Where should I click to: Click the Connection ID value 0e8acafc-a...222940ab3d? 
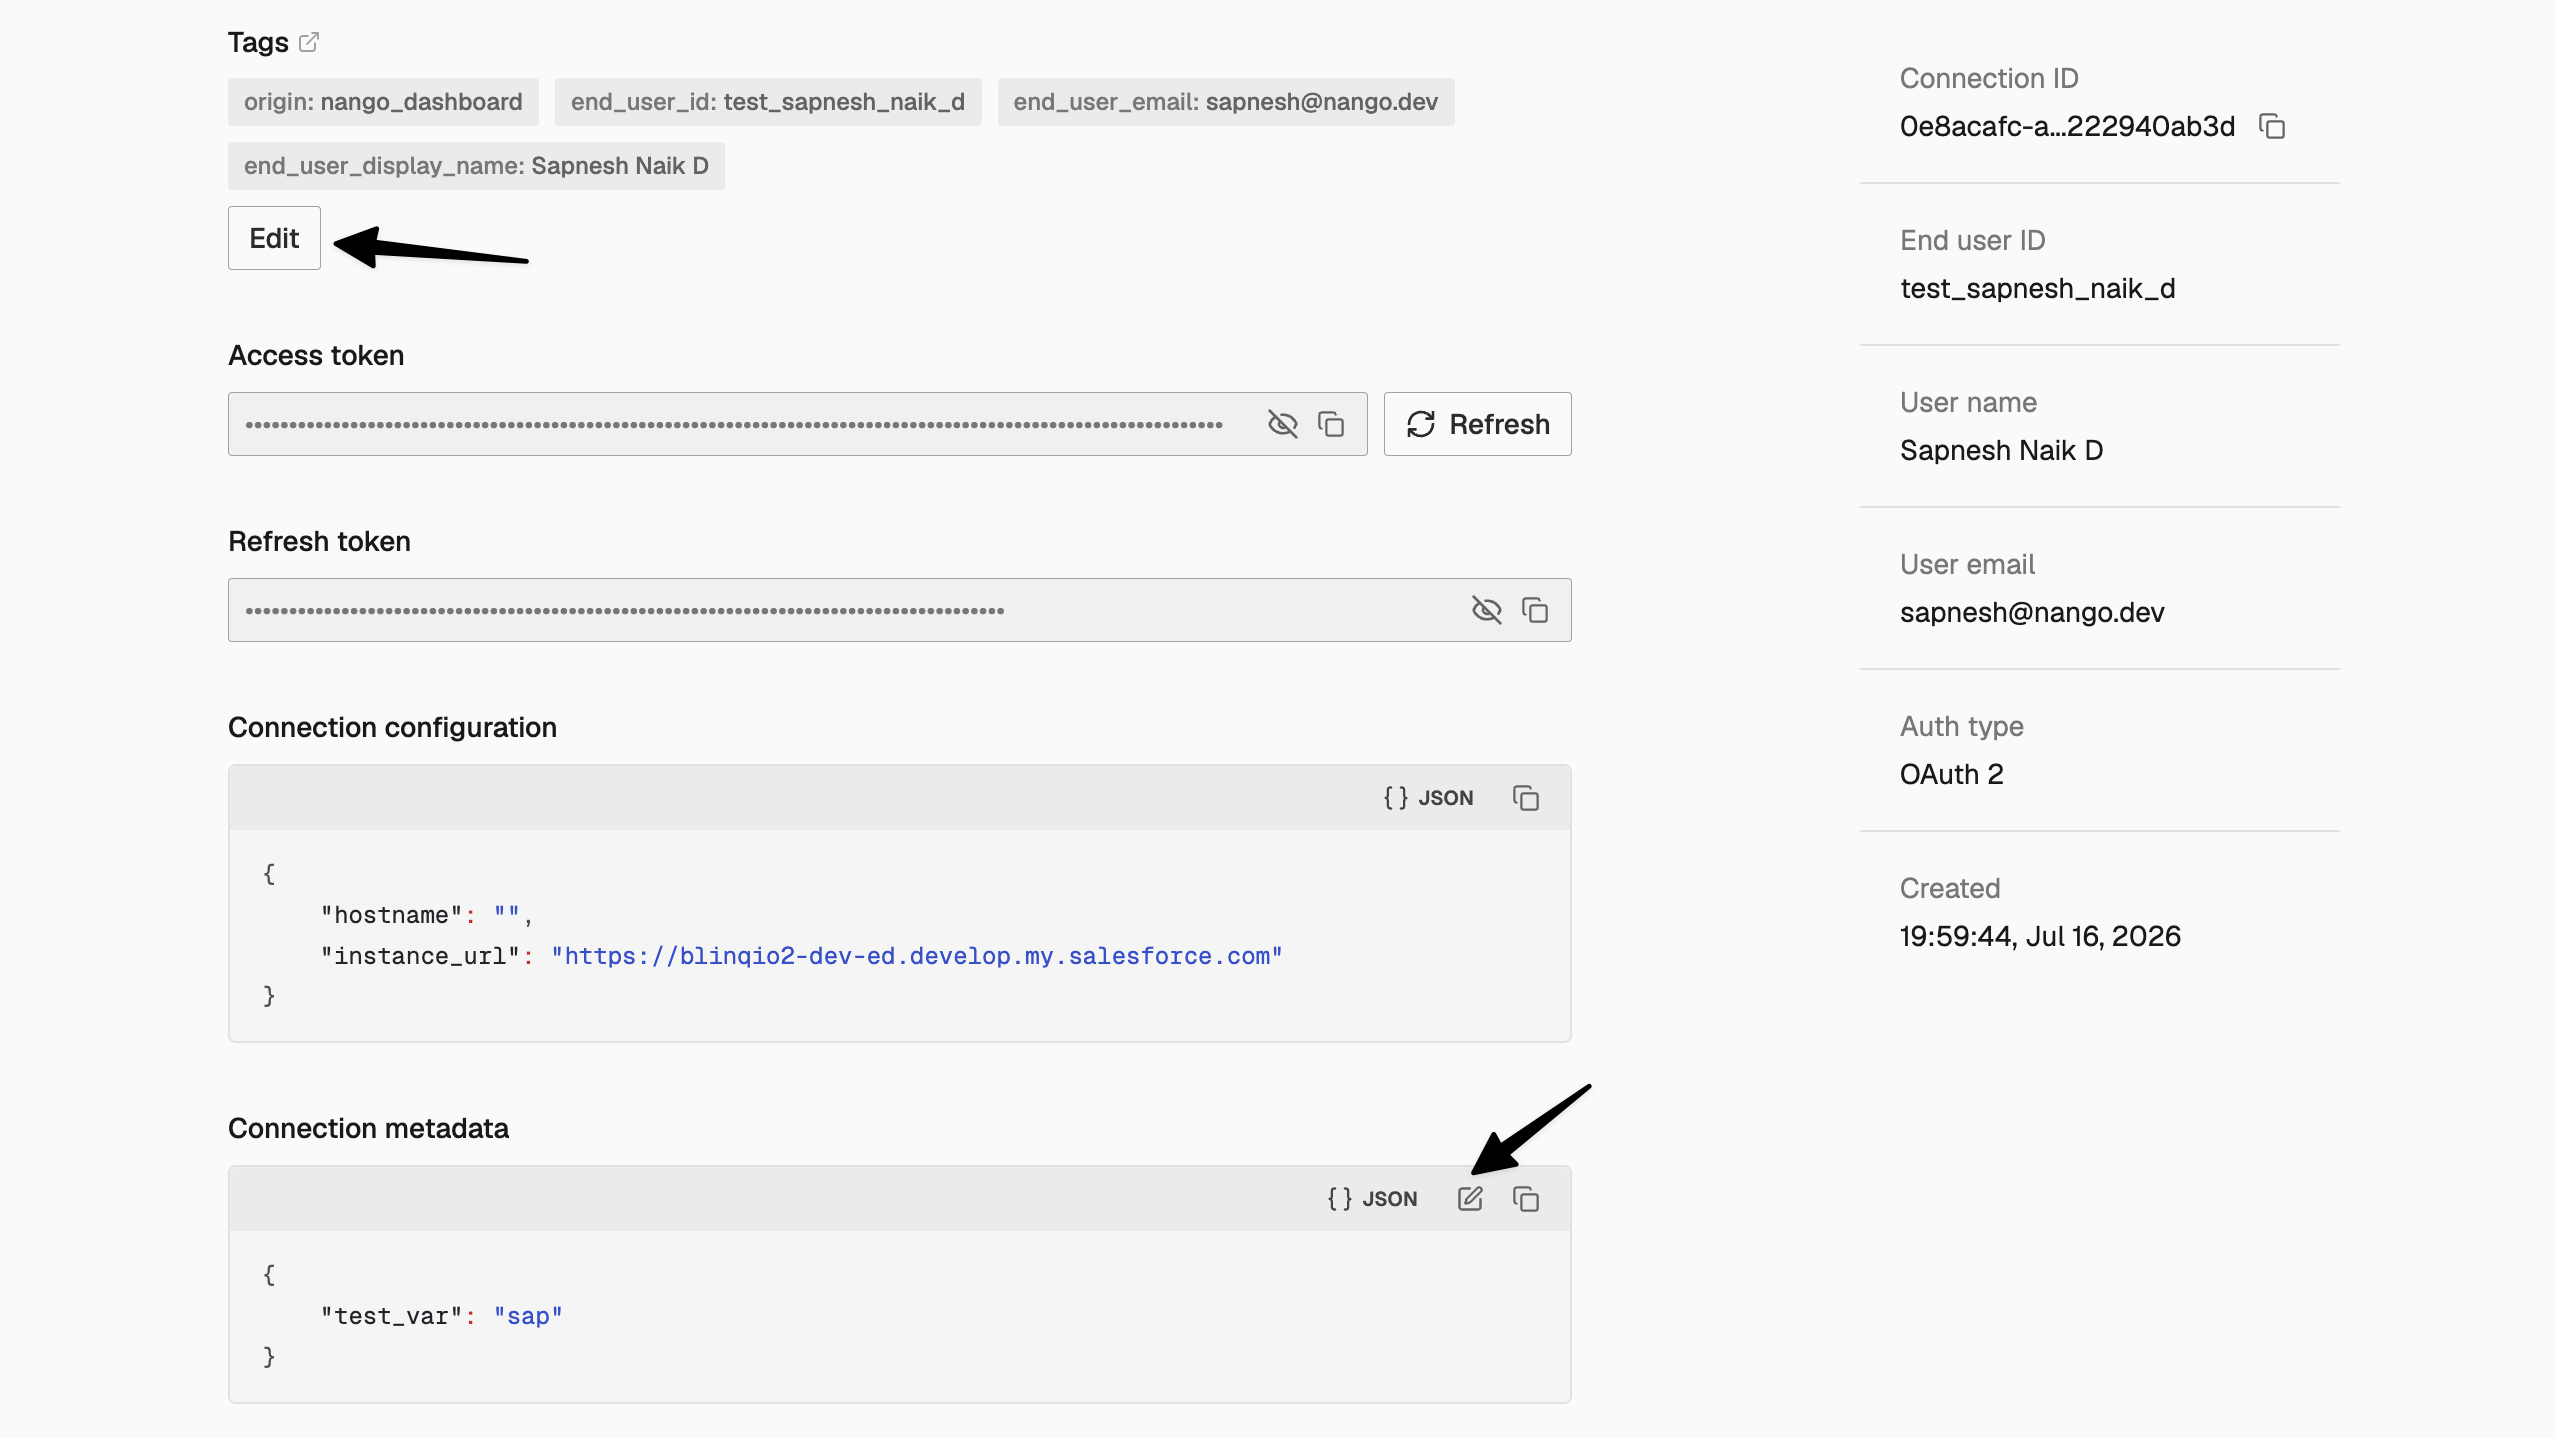pyautogui.click(x=2067, y=126)
